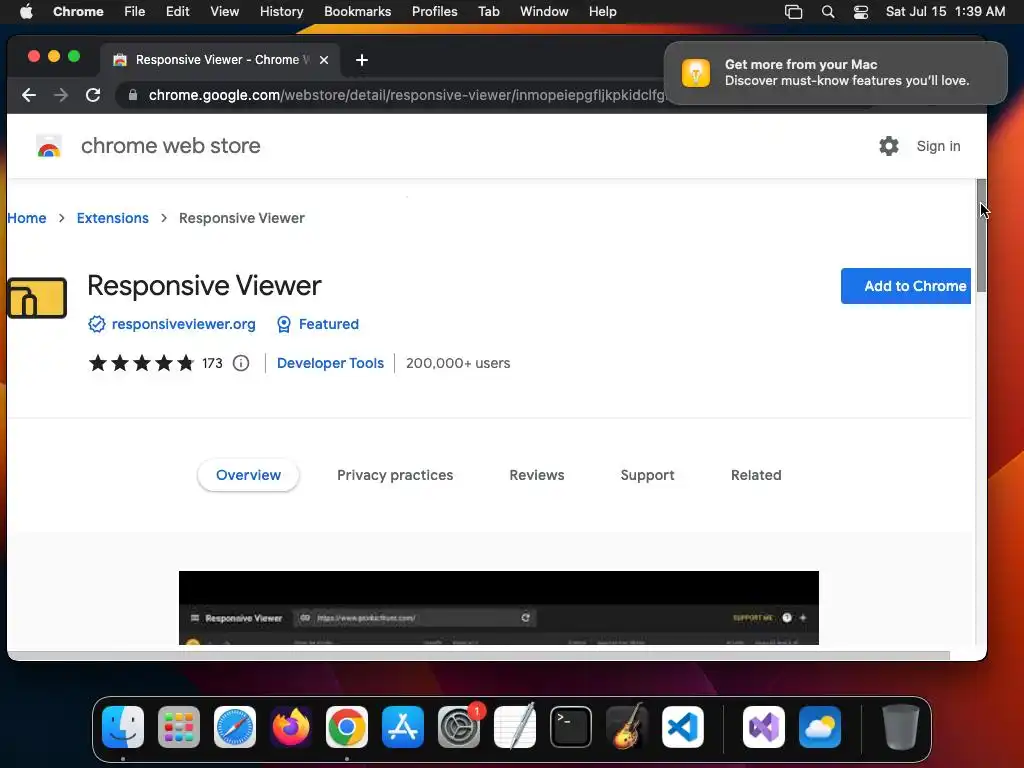This screenshot has height=768, width=1024.
Task: Open the Bookmarks menu
Action: coord(358,12)
